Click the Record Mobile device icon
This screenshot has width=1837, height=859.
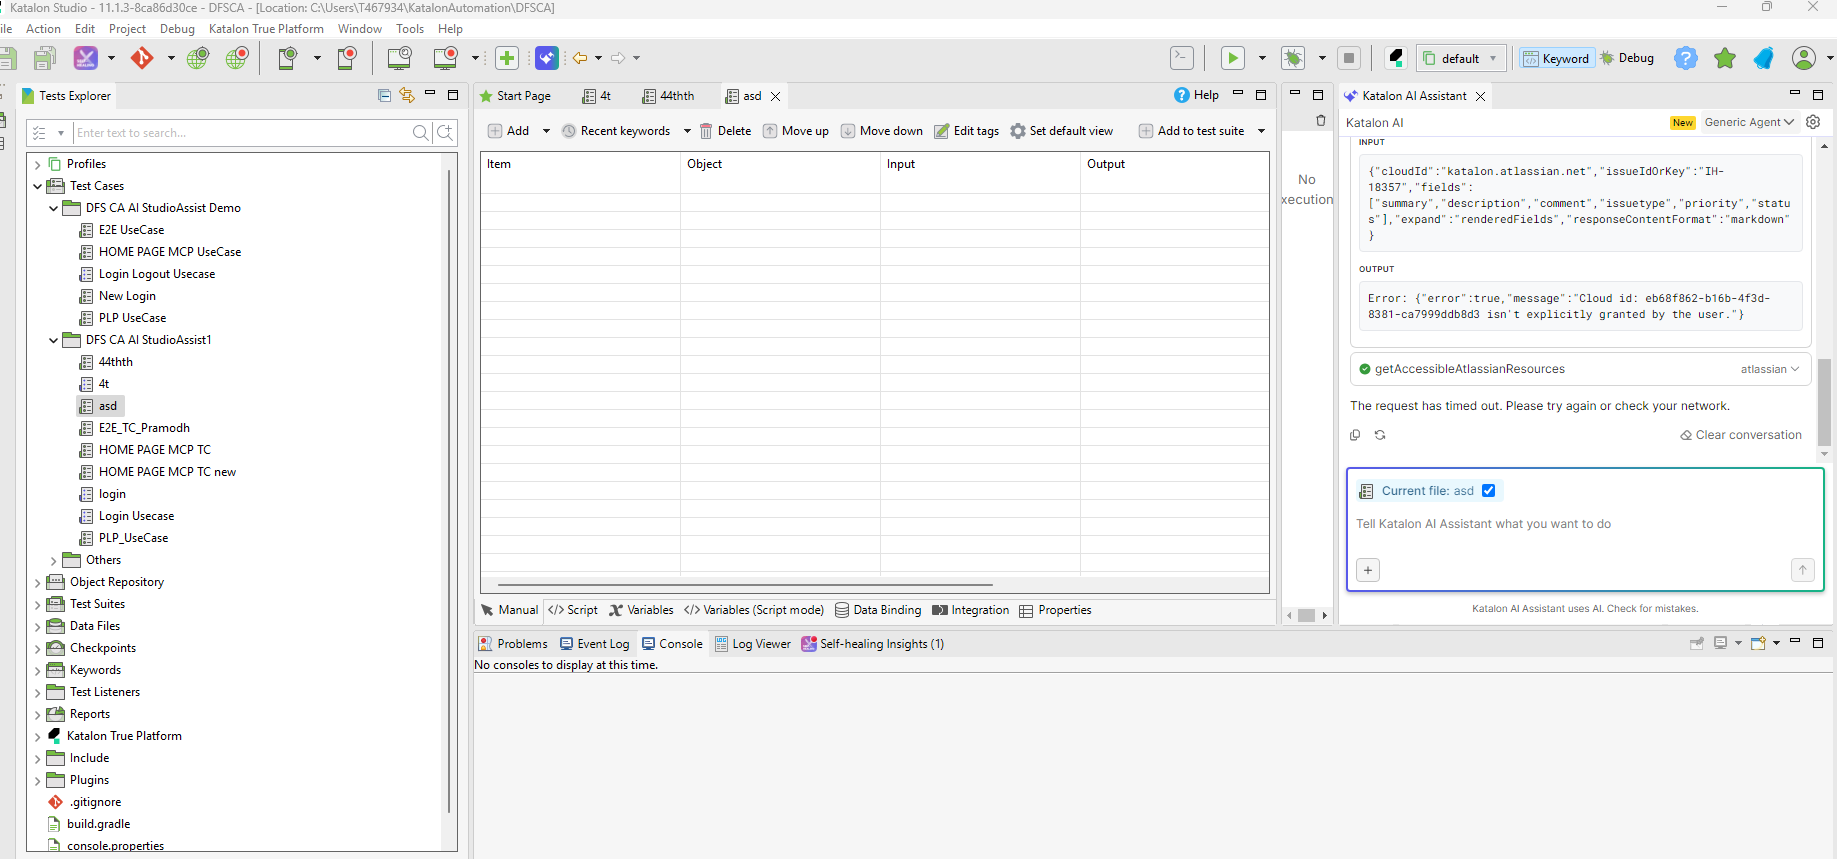click(x=347, y=58)
